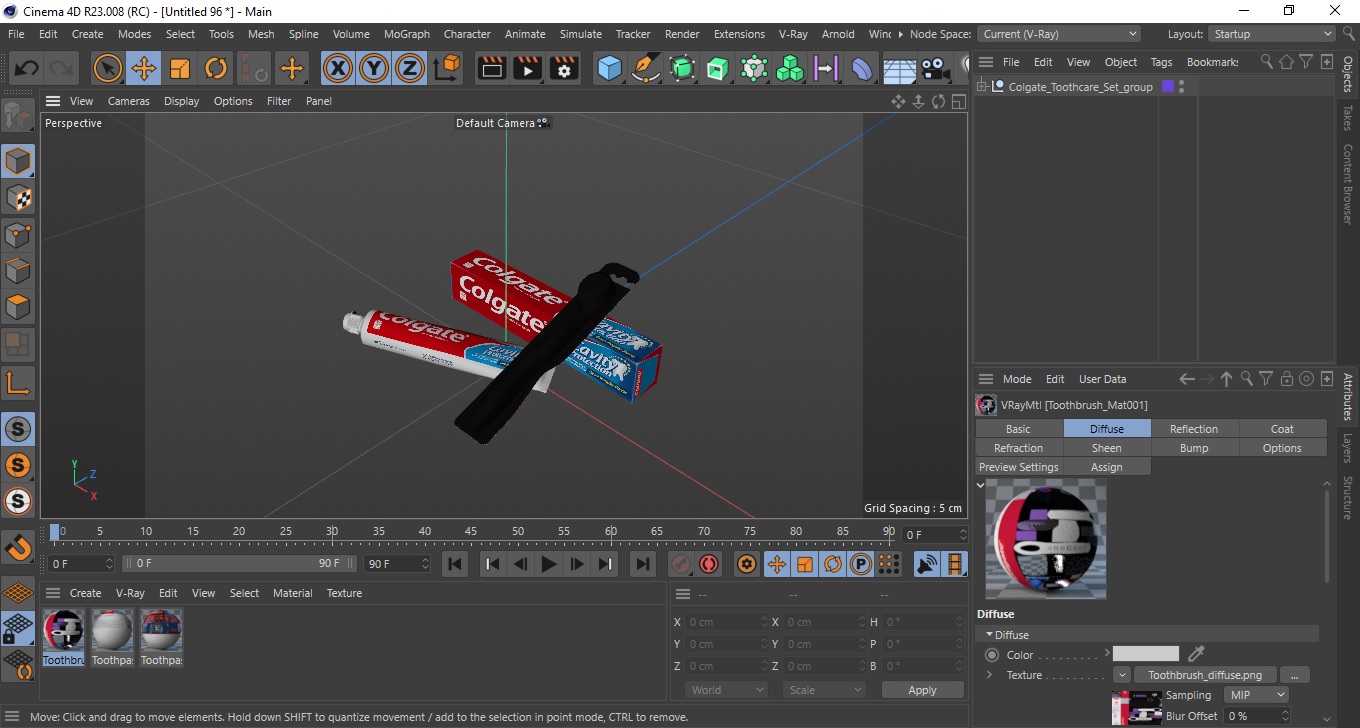
Task: Render to active view clapperboard
Action: [x=492, y=69]
